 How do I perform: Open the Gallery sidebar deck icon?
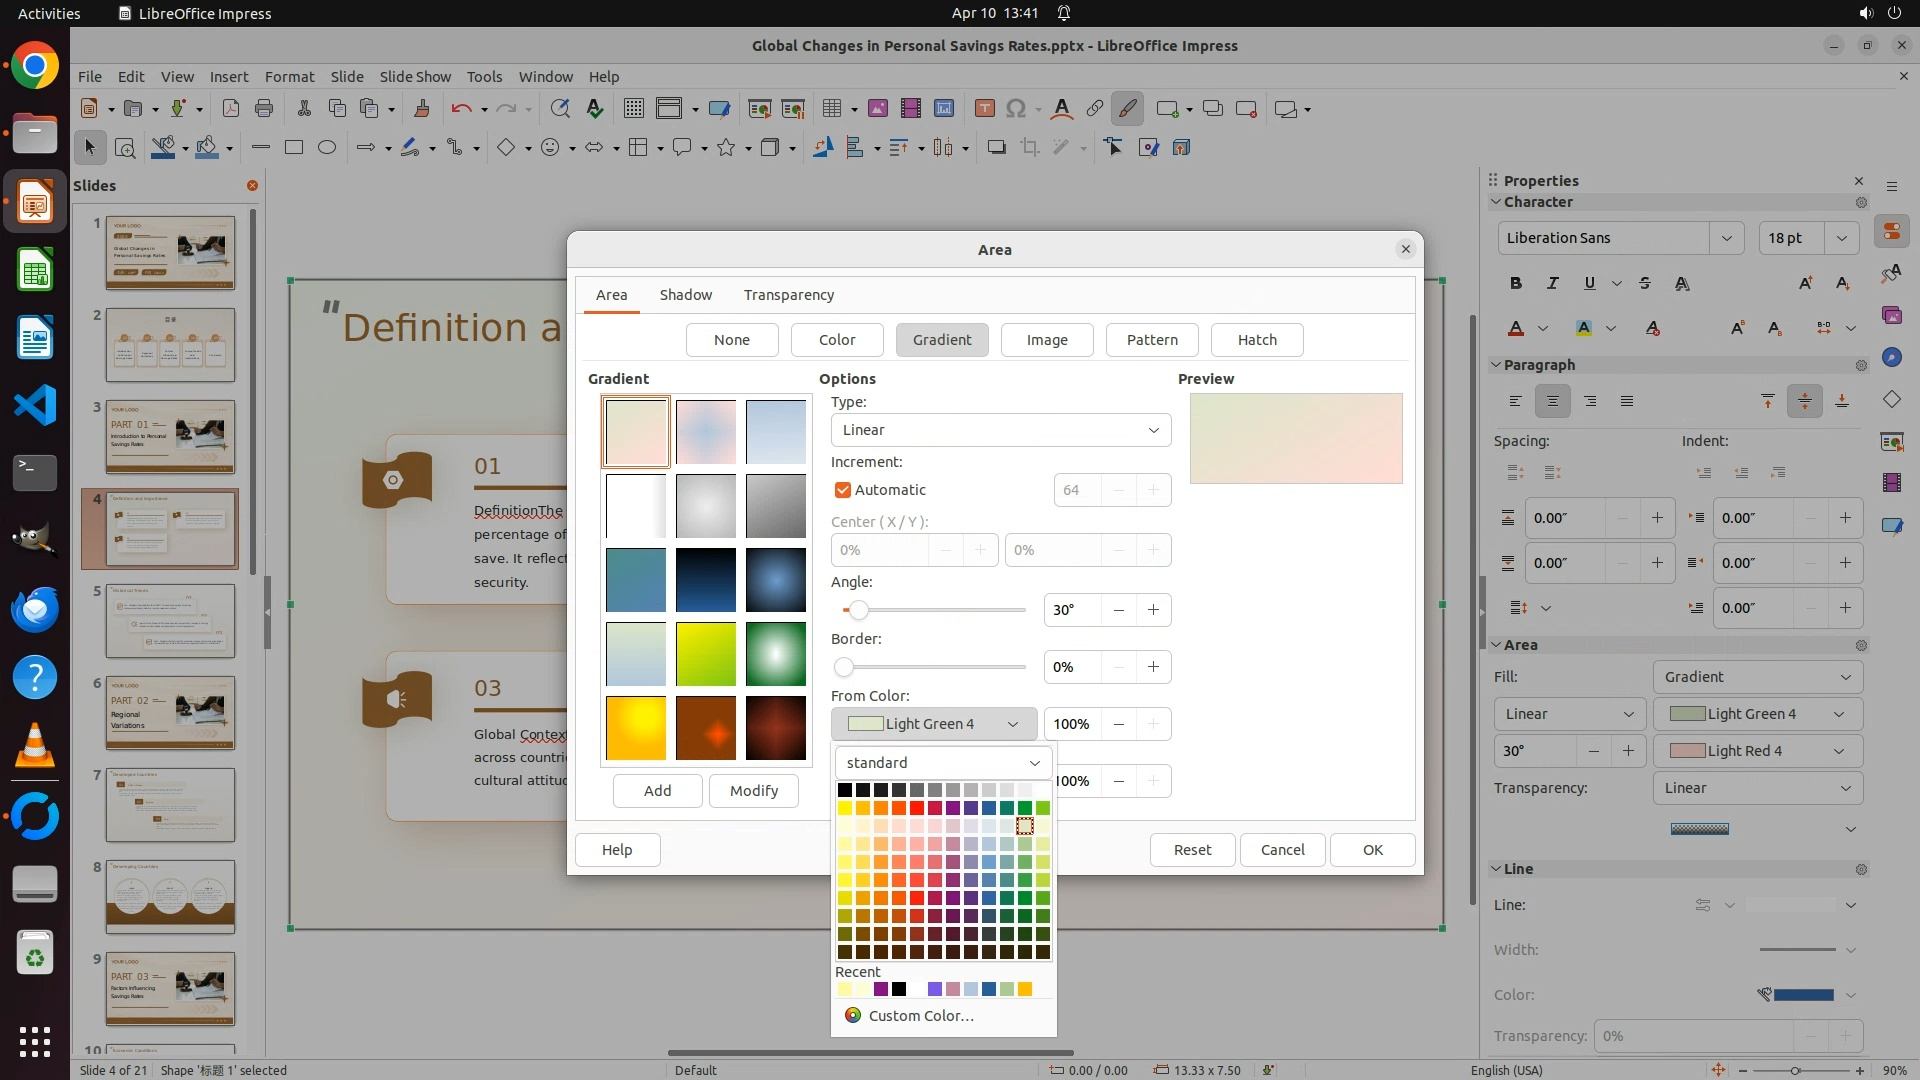pos(1891,315)
